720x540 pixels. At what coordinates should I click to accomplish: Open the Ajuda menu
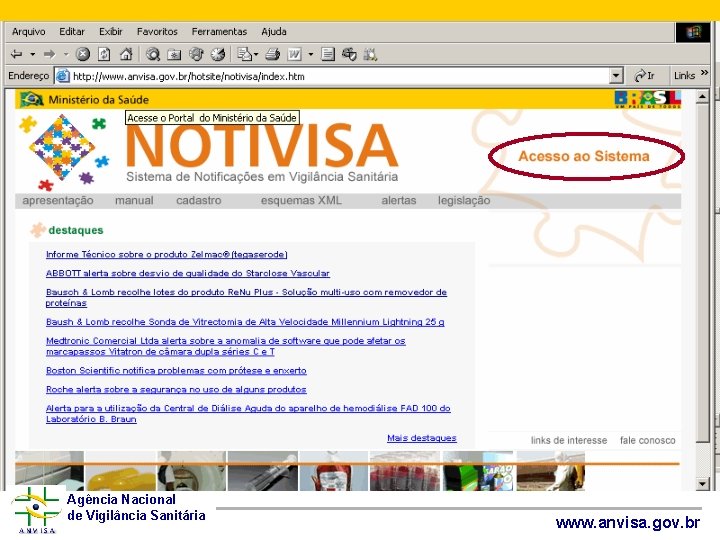pyautogui.click(x=274, y=32)
